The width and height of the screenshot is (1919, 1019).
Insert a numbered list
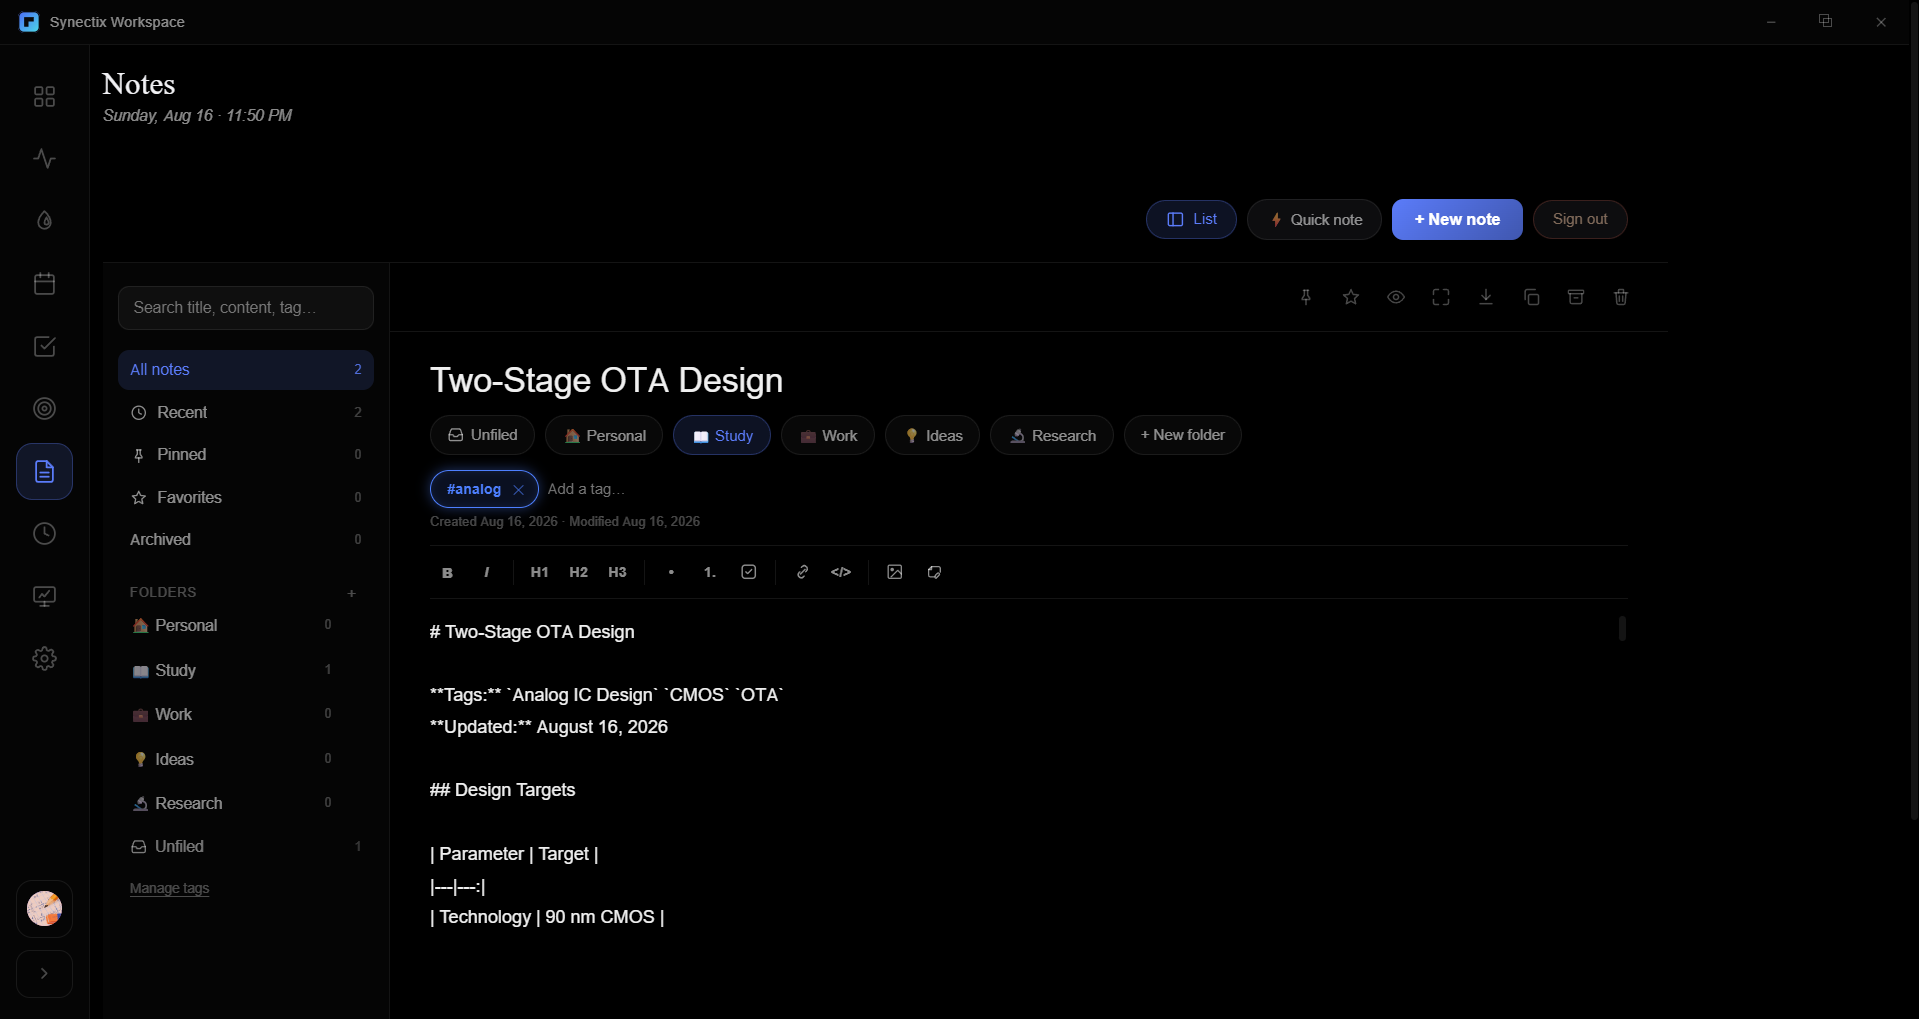pos(710,572)
